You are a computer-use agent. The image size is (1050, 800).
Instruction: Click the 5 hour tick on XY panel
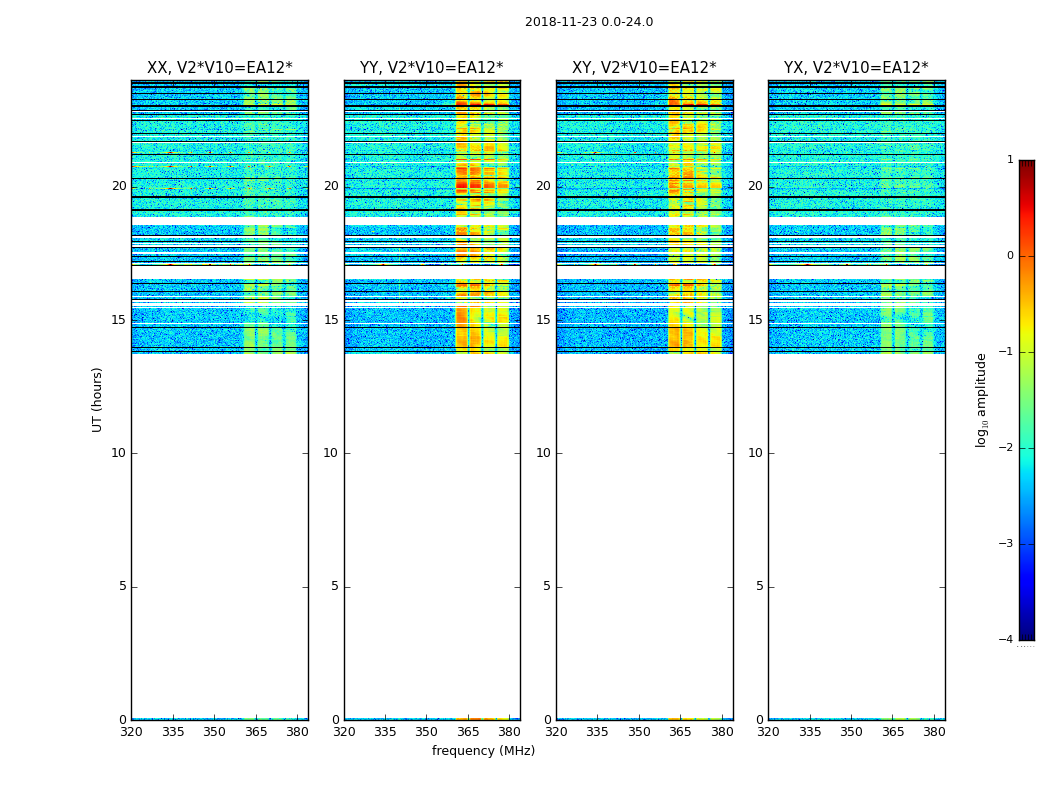547,586
